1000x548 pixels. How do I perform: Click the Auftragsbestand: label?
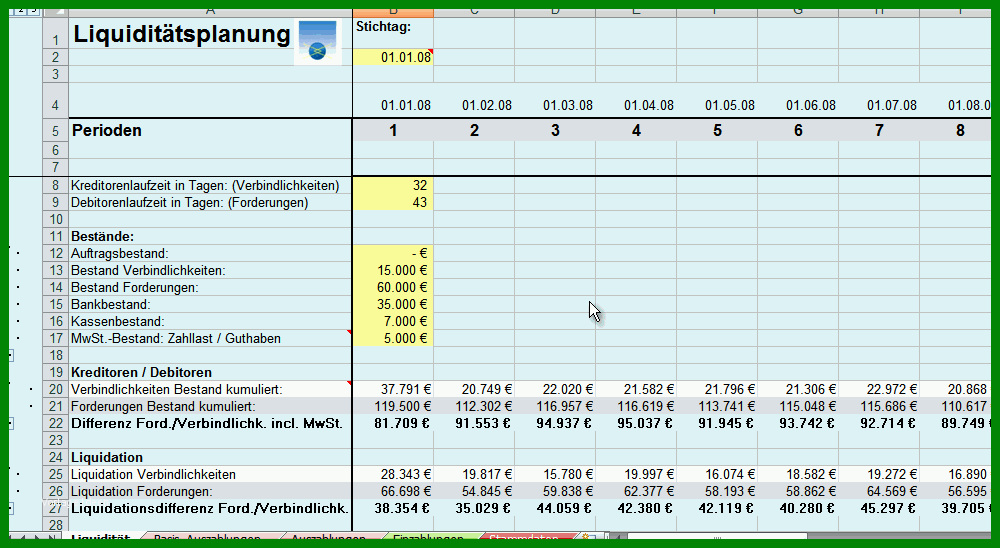coord(120,254)
